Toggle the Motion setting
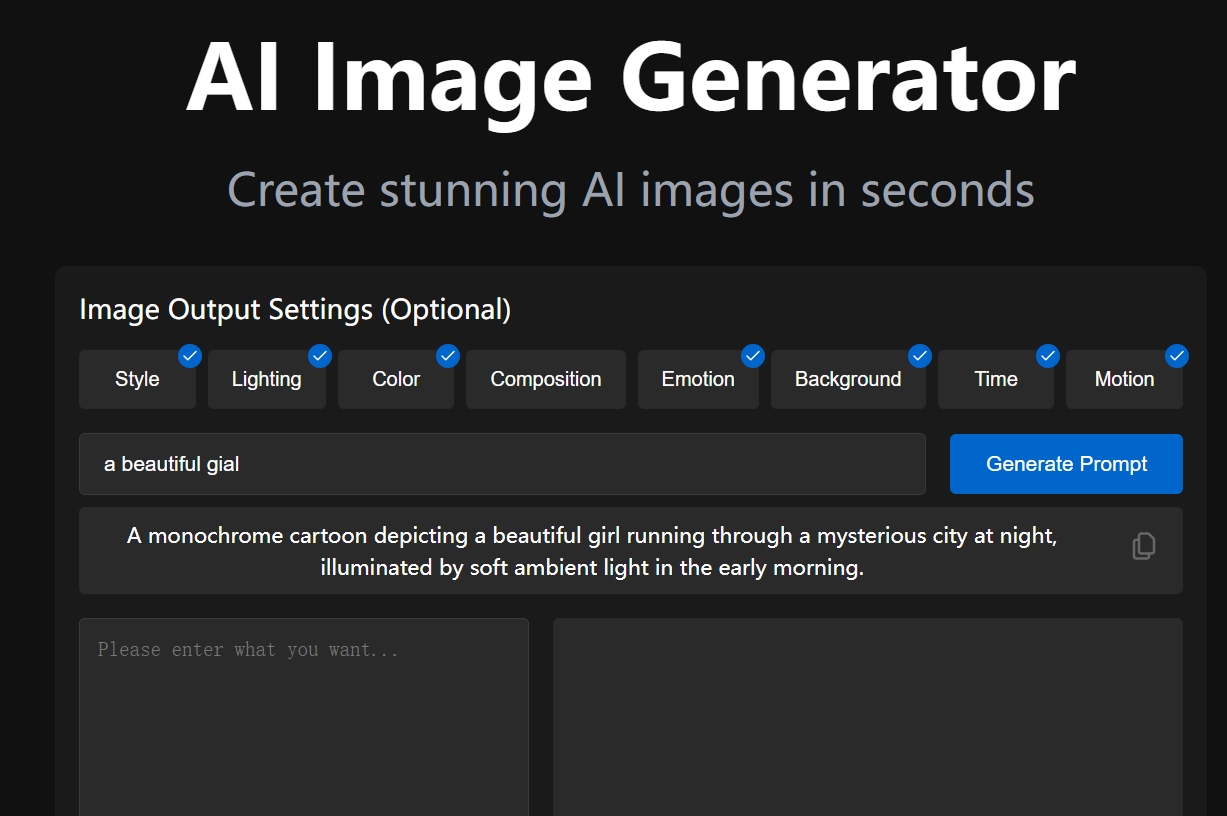Image resolution: width=1227 pixels, height=816 pixels. (1124, 379)
